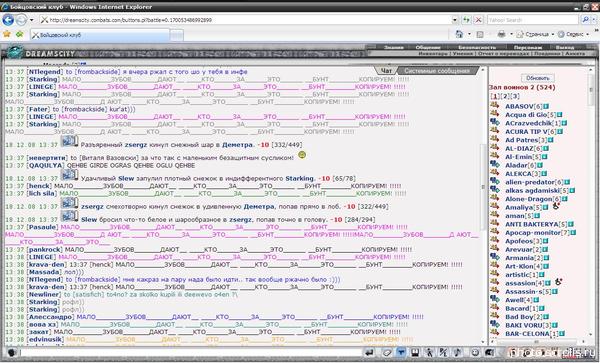Toggle chat sound with the music note icon
This screenshot has height=363, width=600.
pos(457,352)
